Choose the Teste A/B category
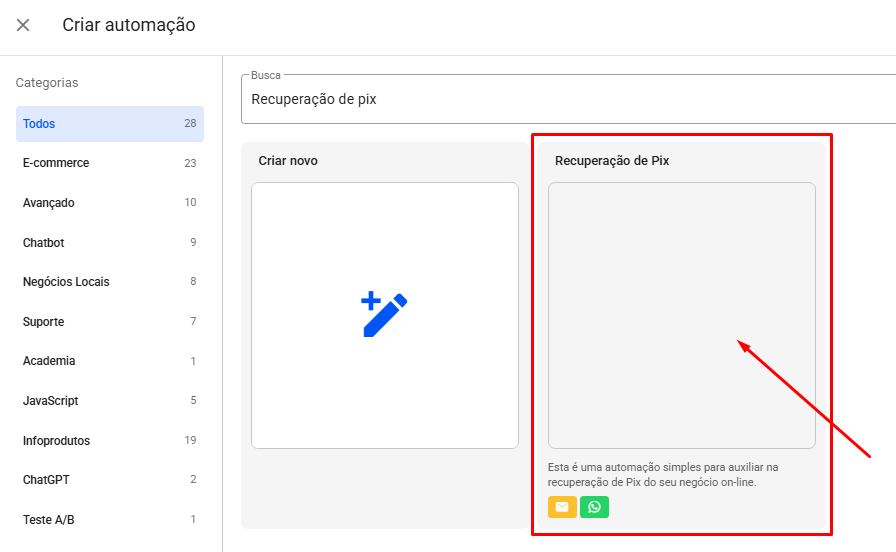The image size is (896, 552). click(109, 520)
